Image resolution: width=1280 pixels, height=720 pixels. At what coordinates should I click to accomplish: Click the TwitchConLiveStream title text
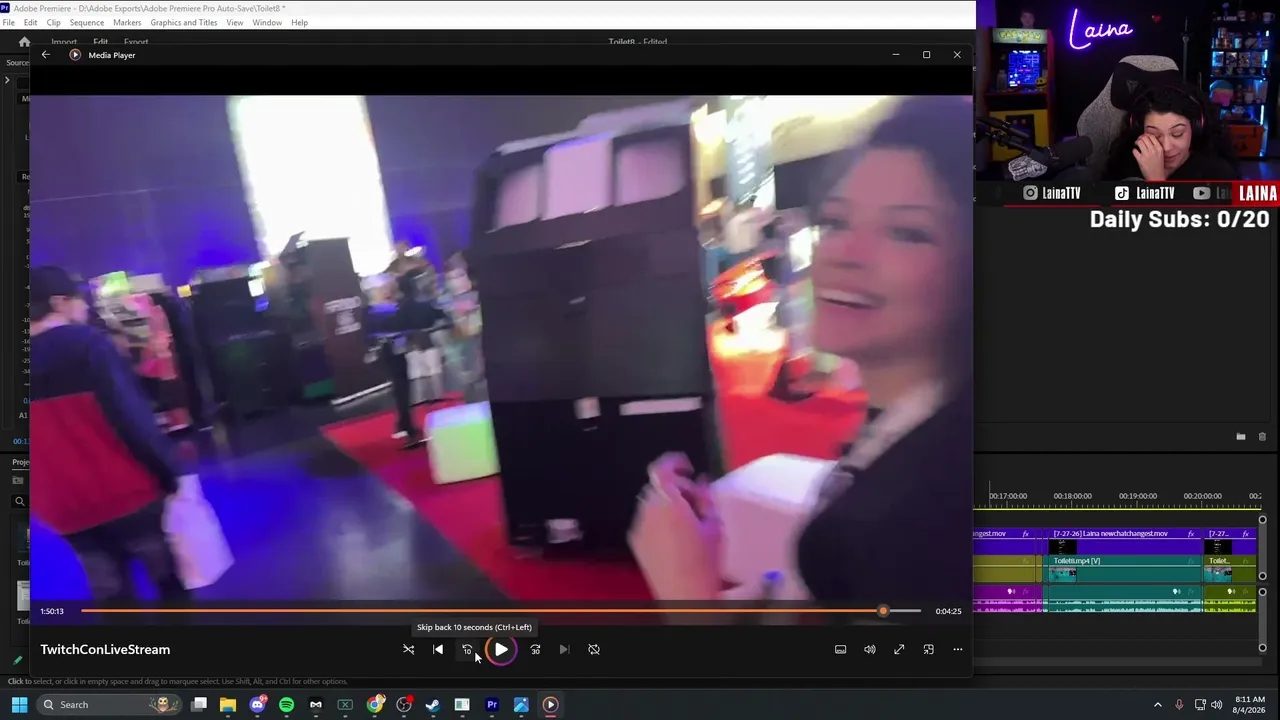[105, 650]
